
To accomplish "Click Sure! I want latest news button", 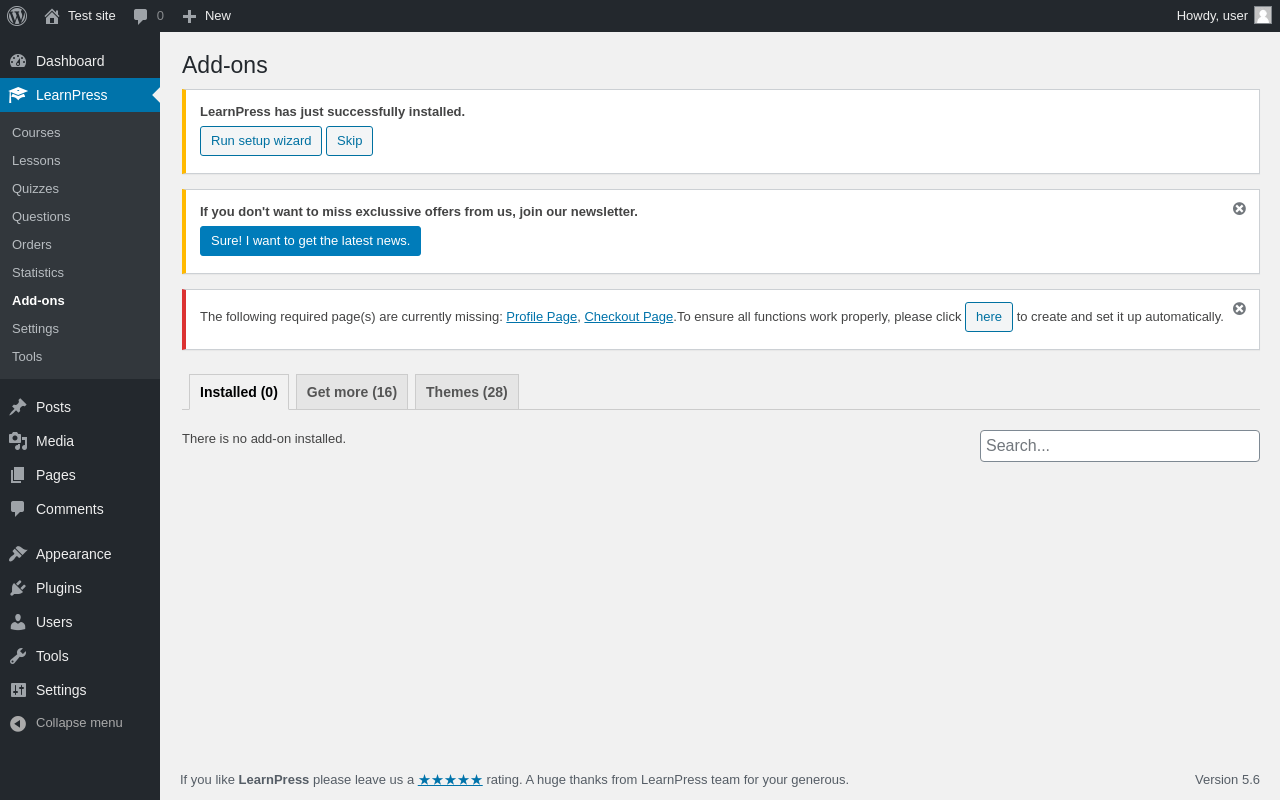I will pyautogui.click(x=310, y=241).
